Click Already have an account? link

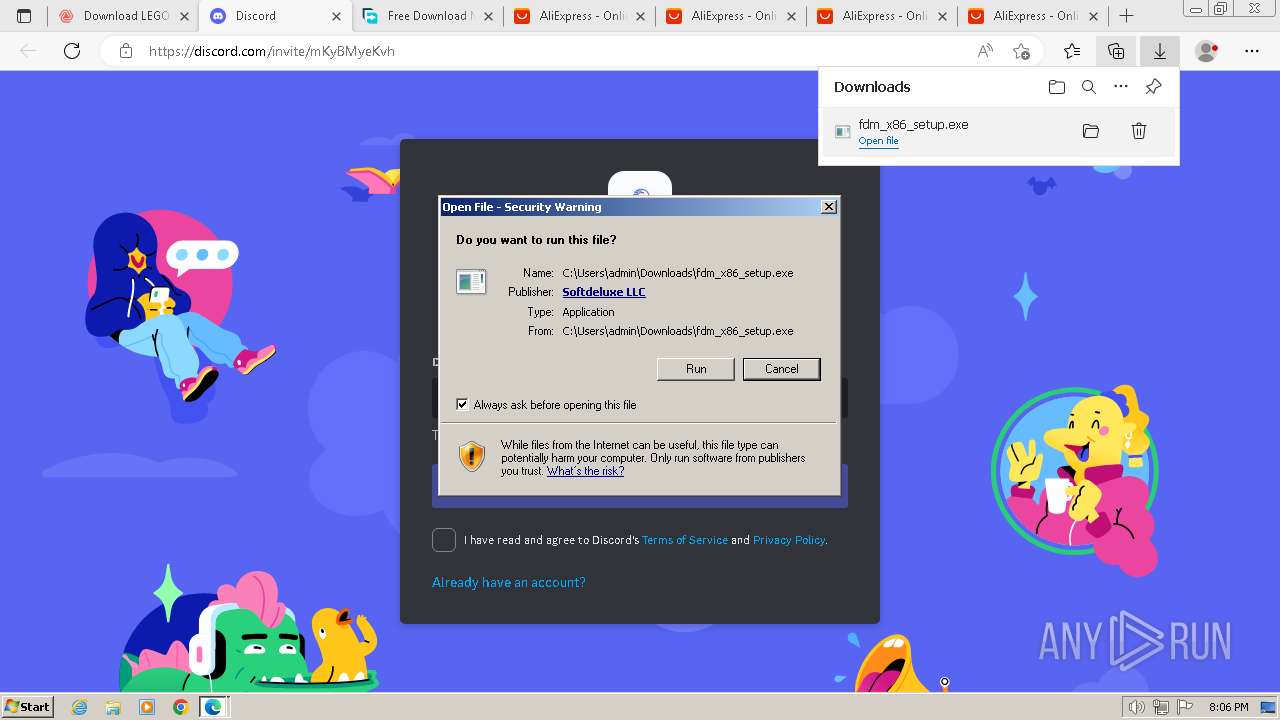coord(509,582)
